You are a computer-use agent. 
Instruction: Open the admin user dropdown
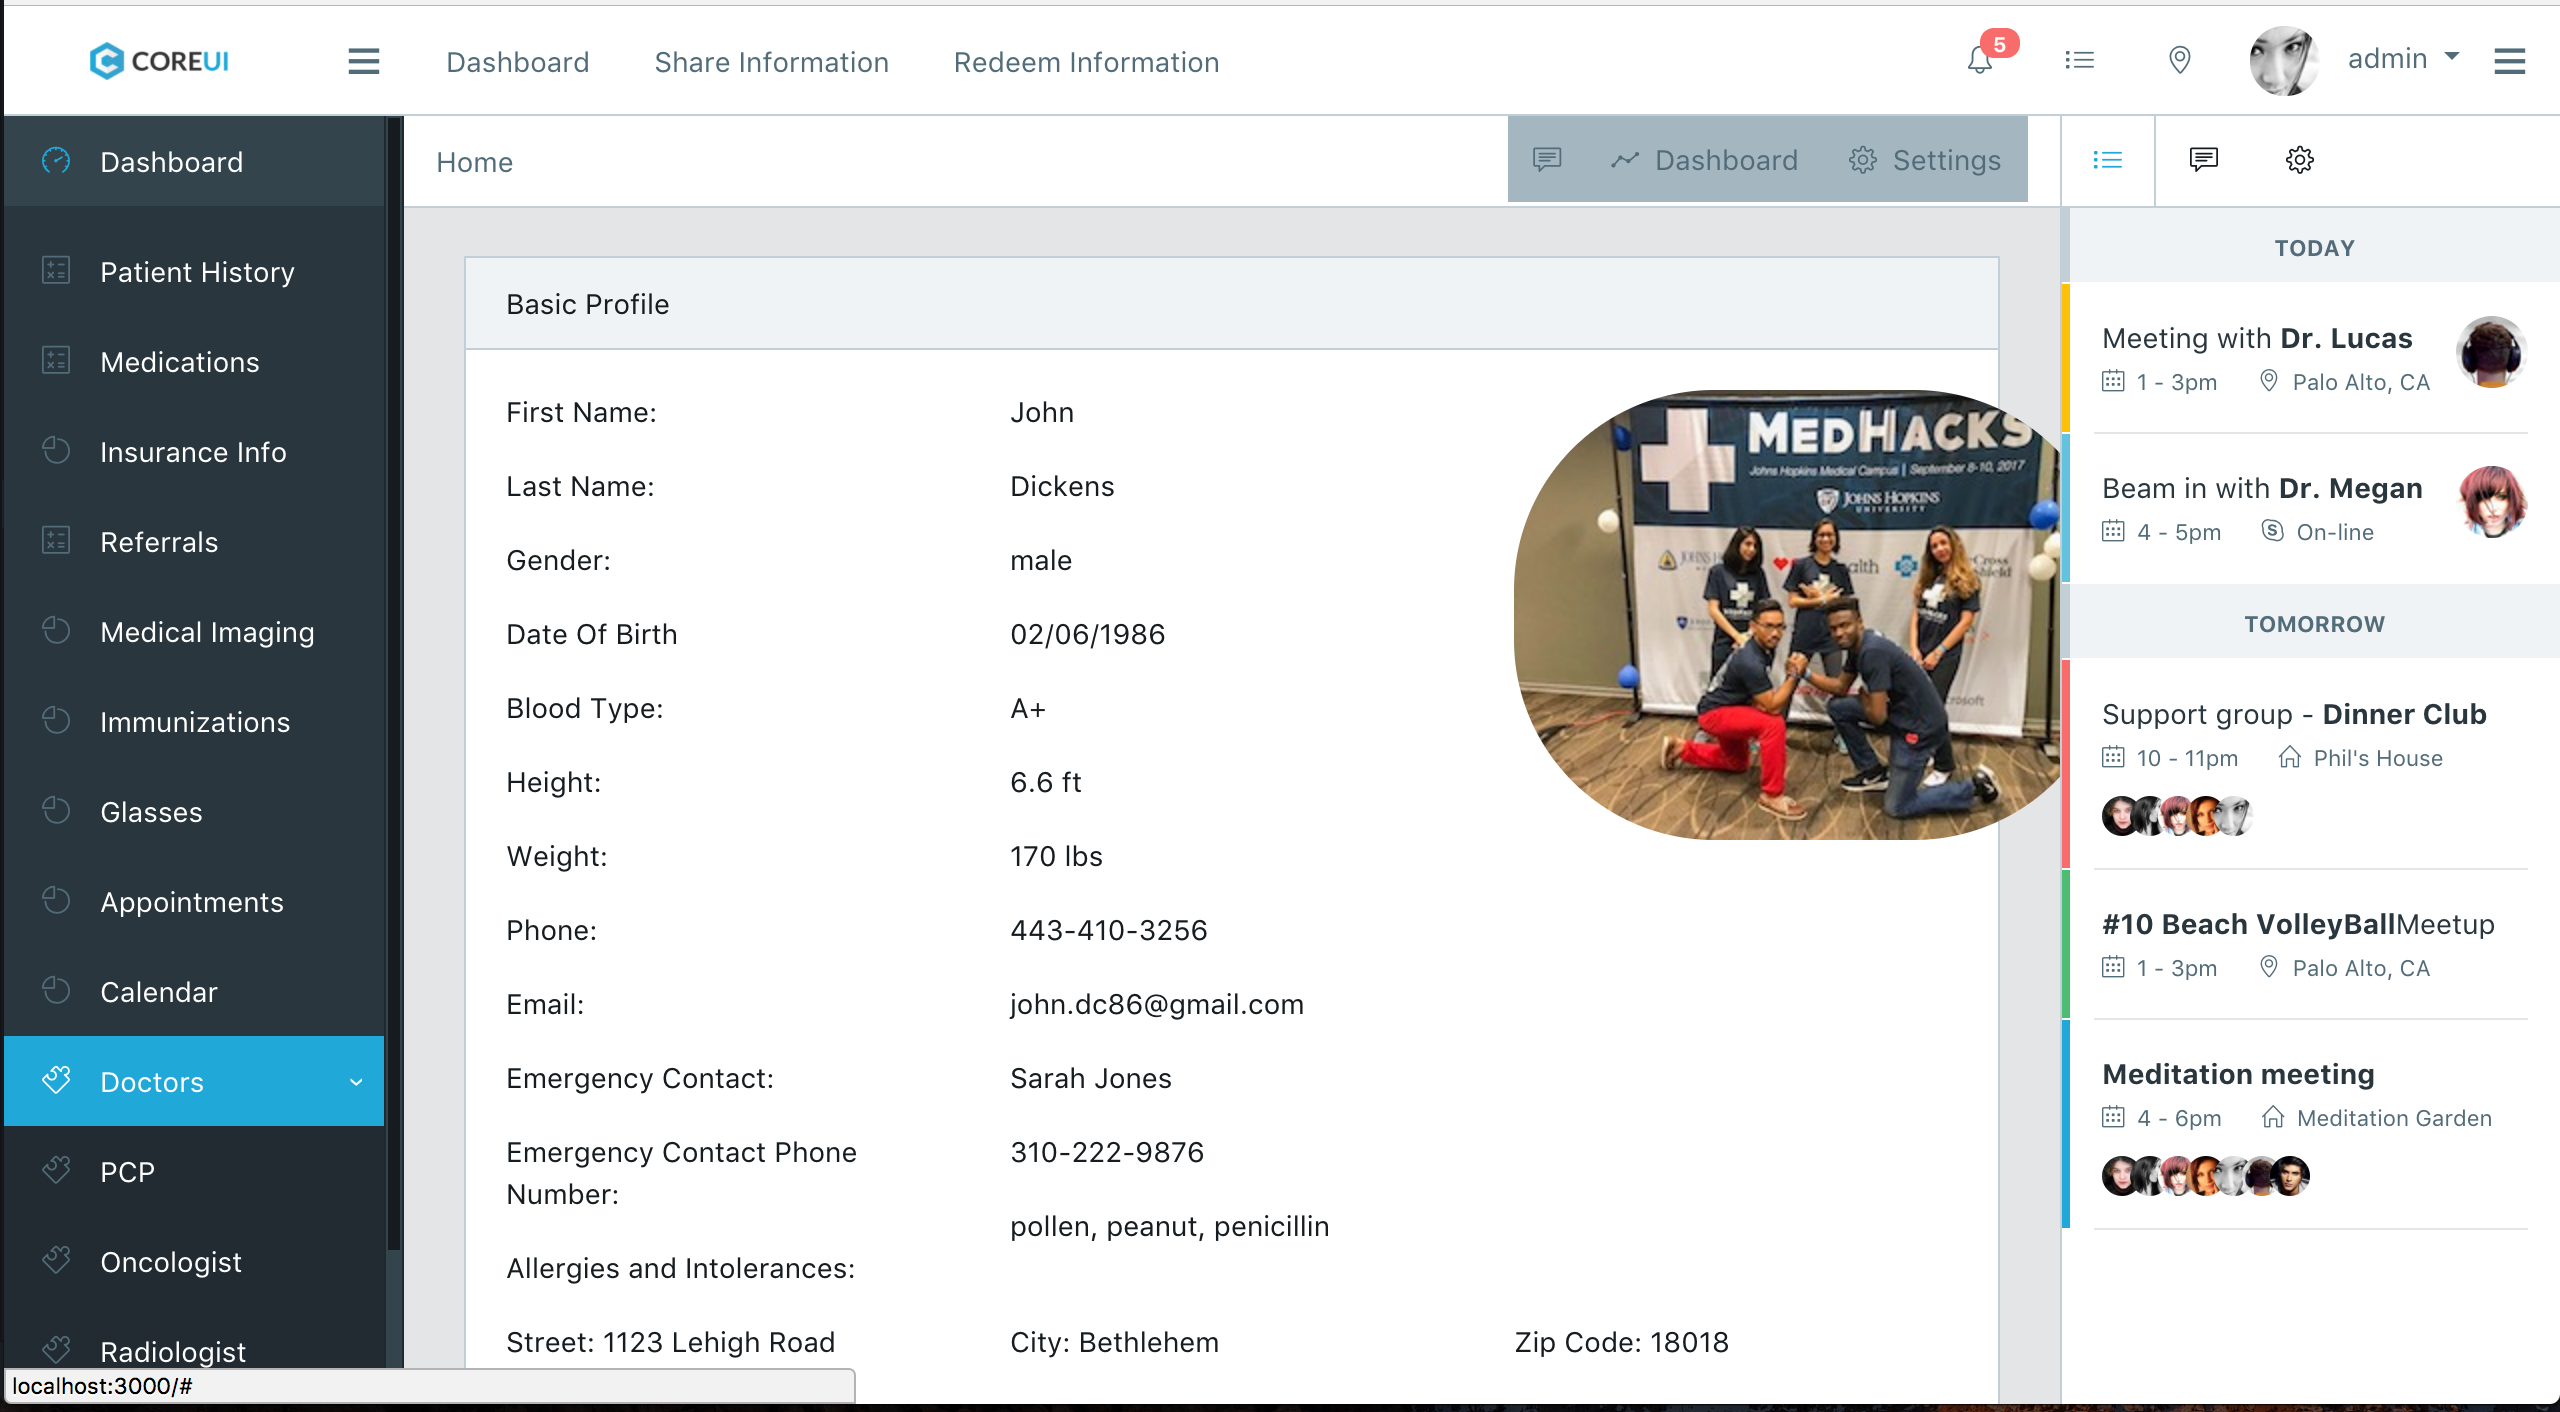pos(2402,59)
